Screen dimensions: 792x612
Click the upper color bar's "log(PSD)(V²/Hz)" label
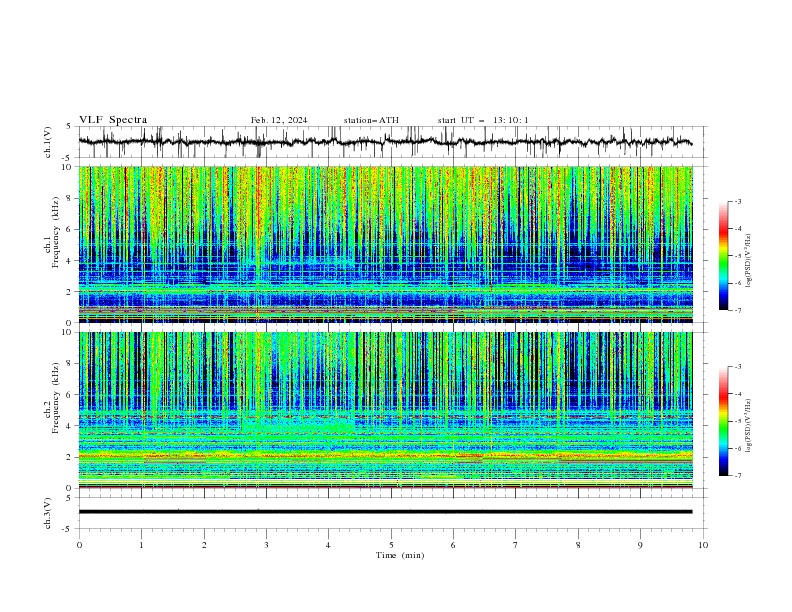pyautogui.click(x=749, y=261)
